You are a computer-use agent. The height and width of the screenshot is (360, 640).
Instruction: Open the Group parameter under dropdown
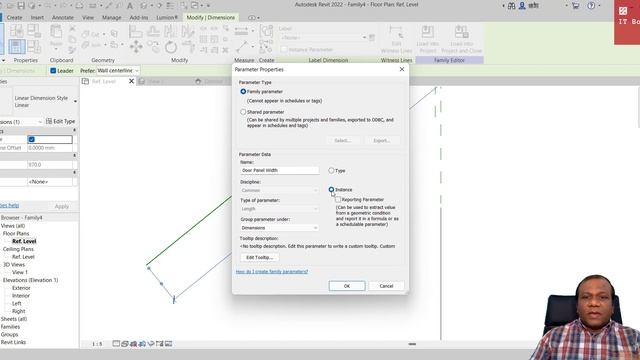(280, 228)
